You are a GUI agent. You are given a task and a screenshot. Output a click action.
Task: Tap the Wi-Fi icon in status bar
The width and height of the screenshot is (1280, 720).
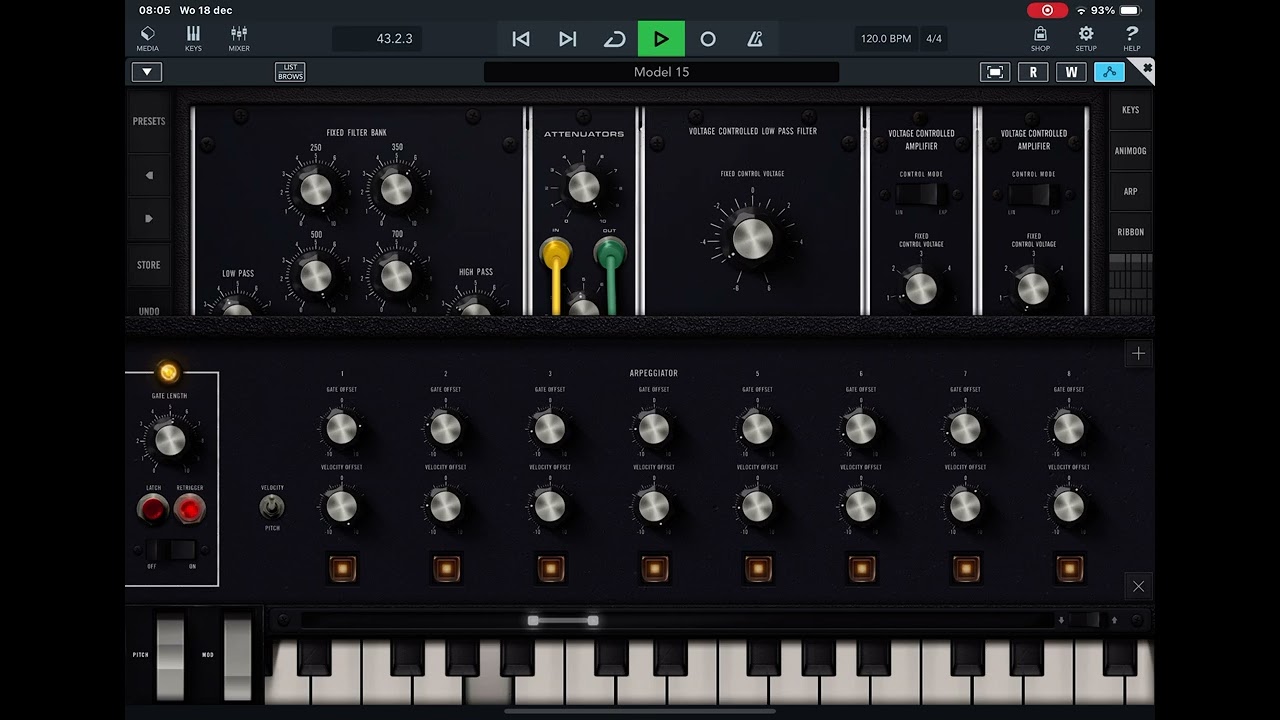tap(1081, 10)
